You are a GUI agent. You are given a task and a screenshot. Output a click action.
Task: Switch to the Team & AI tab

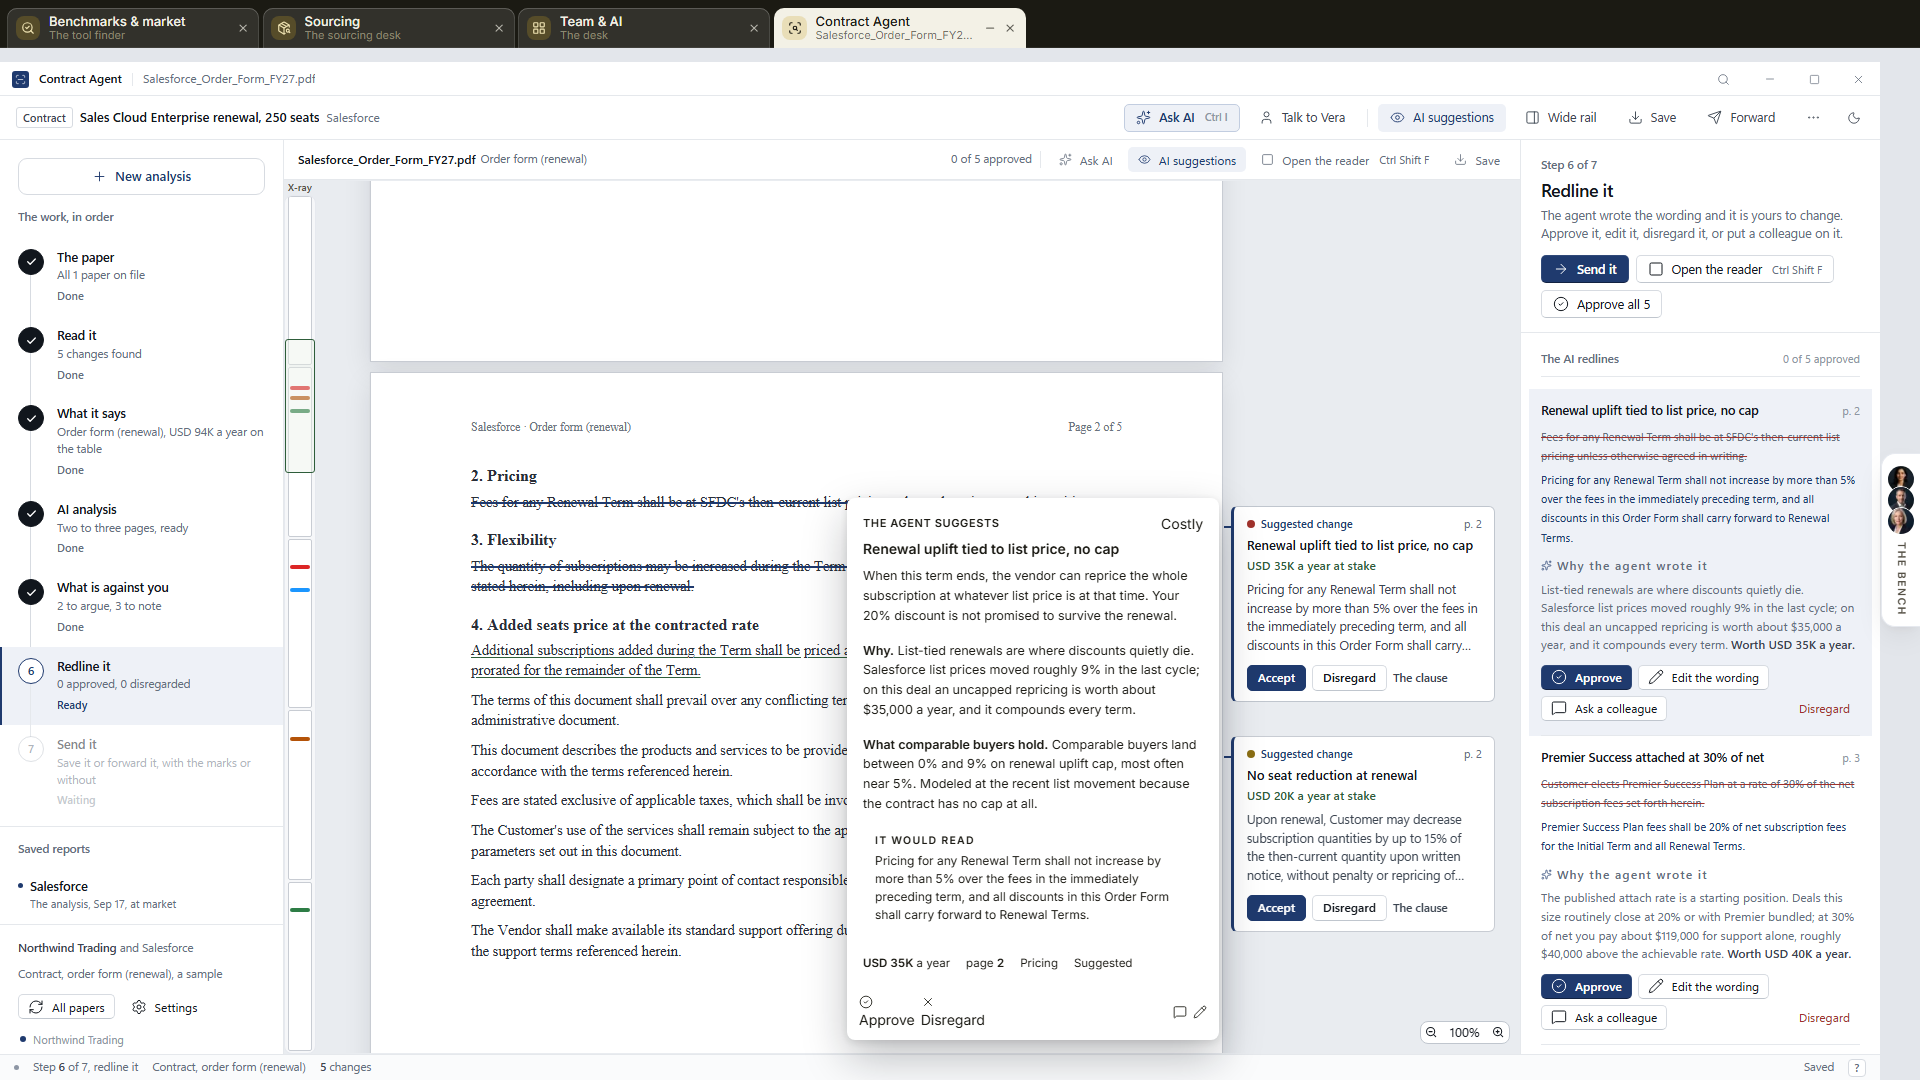coord(644,28)
